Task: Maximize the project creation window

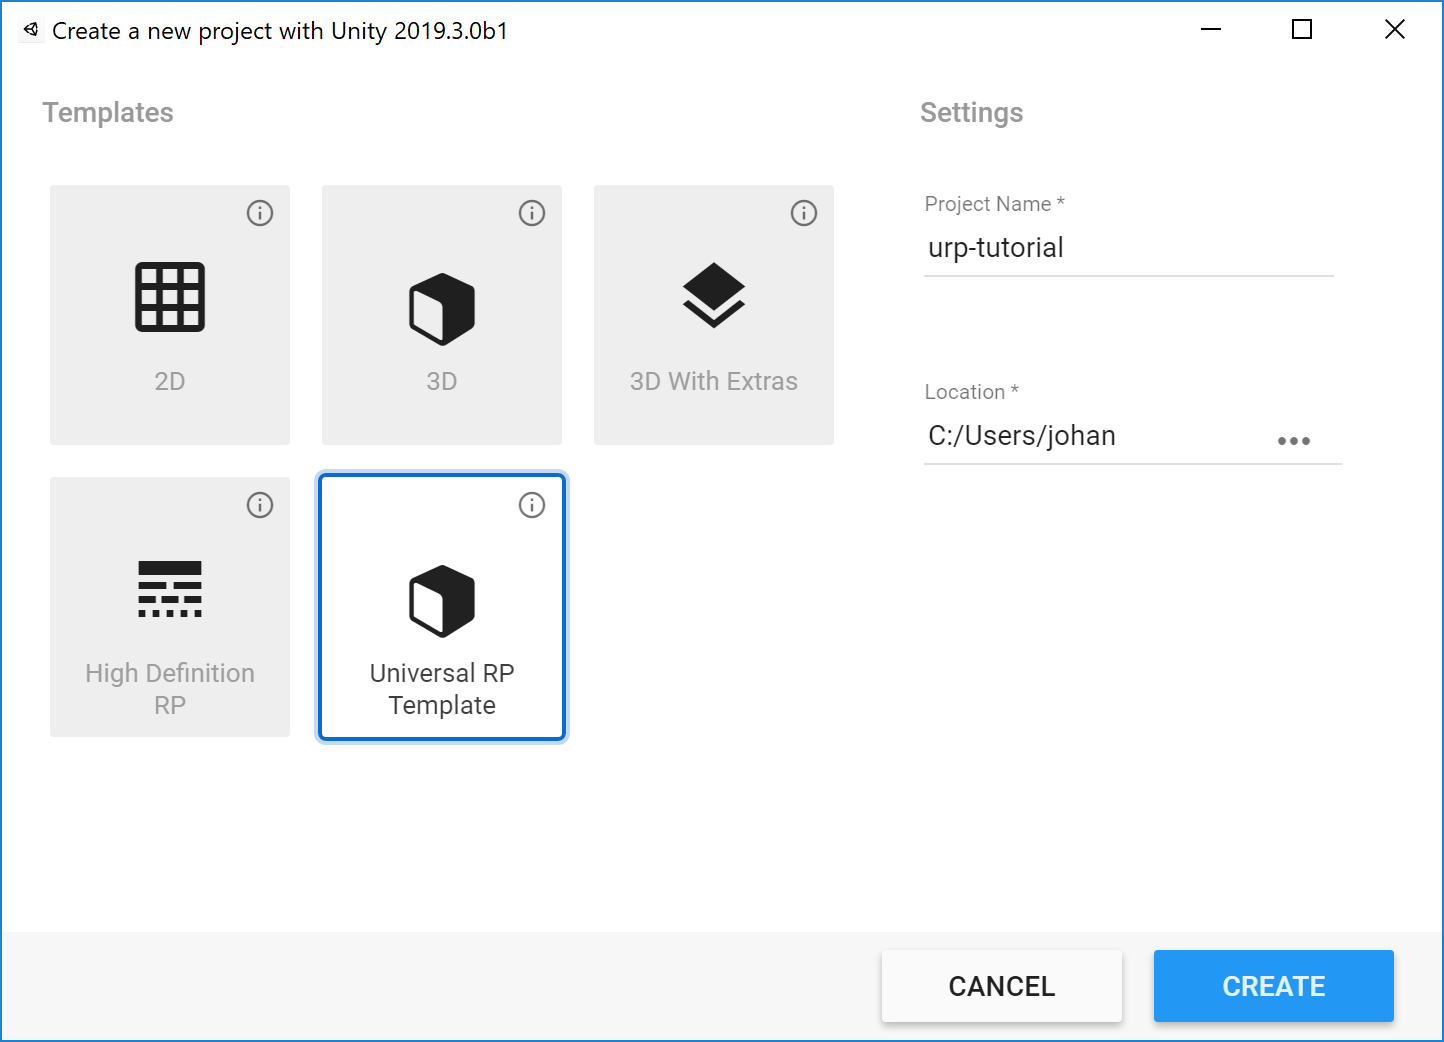Action: tap(1302, 30)
